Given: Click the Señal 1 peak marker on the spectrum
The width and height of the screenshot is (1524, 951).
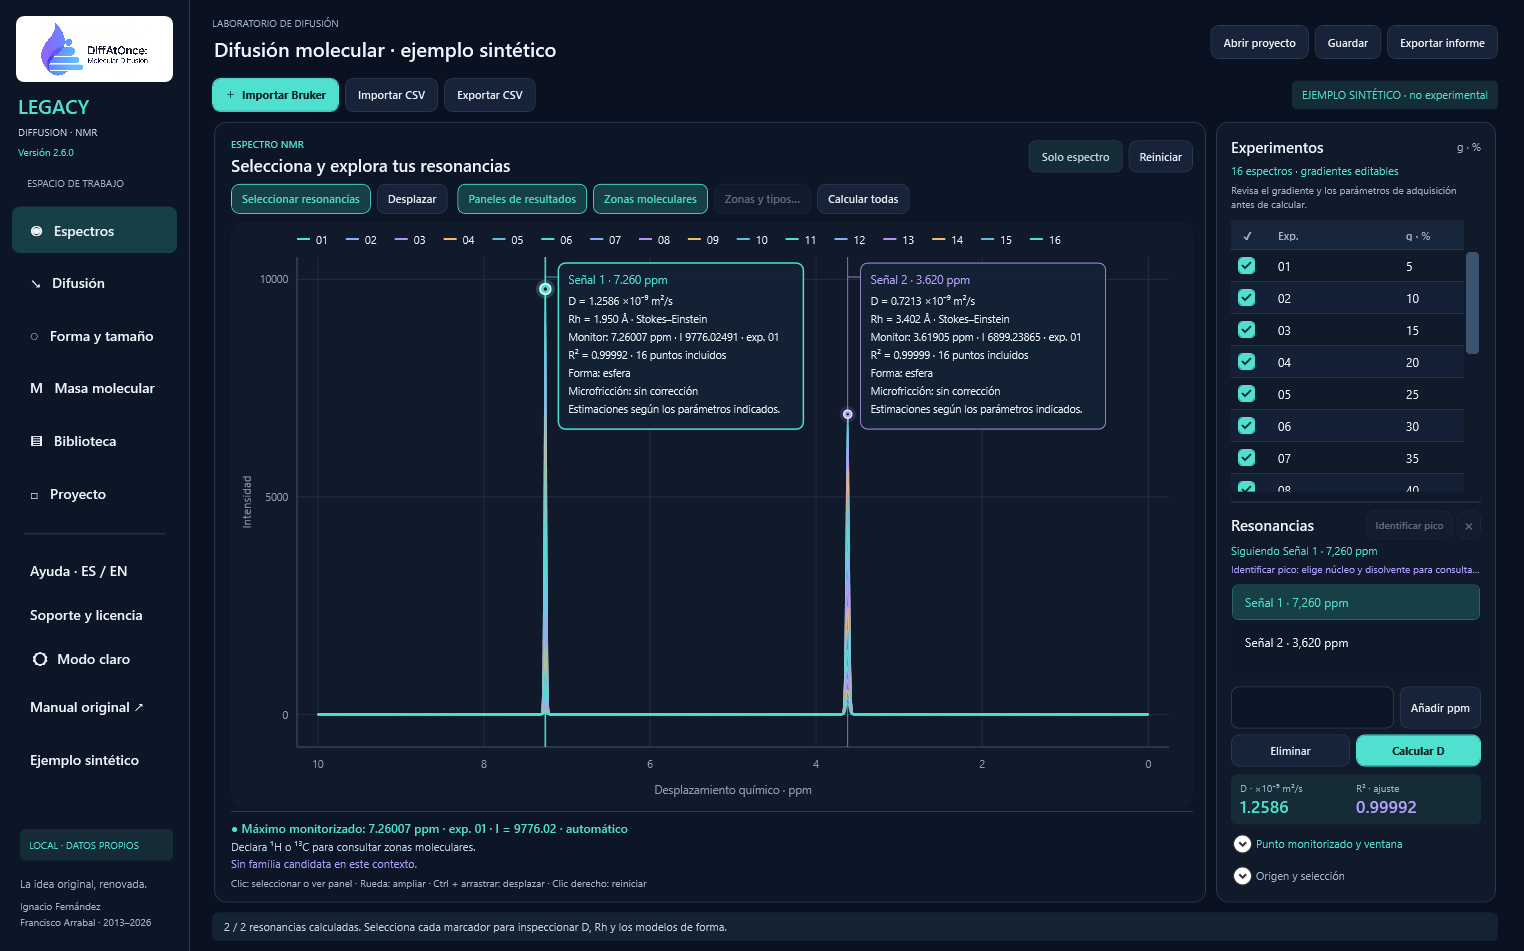Looking at the screenshot, I should click(545, 289).
